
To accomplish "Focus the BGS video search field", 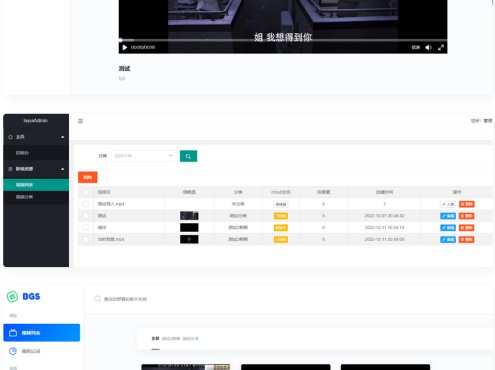I will click(x=125, y=299).
